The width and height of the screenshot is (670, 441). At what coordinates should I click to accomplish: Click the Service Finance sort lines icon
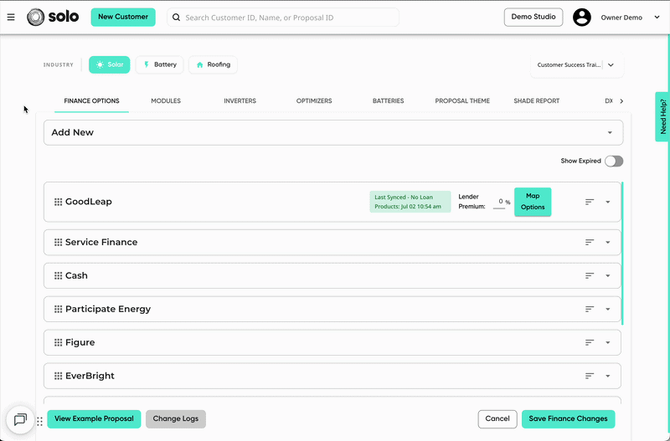pyautogui.click(x=590, y=242)
